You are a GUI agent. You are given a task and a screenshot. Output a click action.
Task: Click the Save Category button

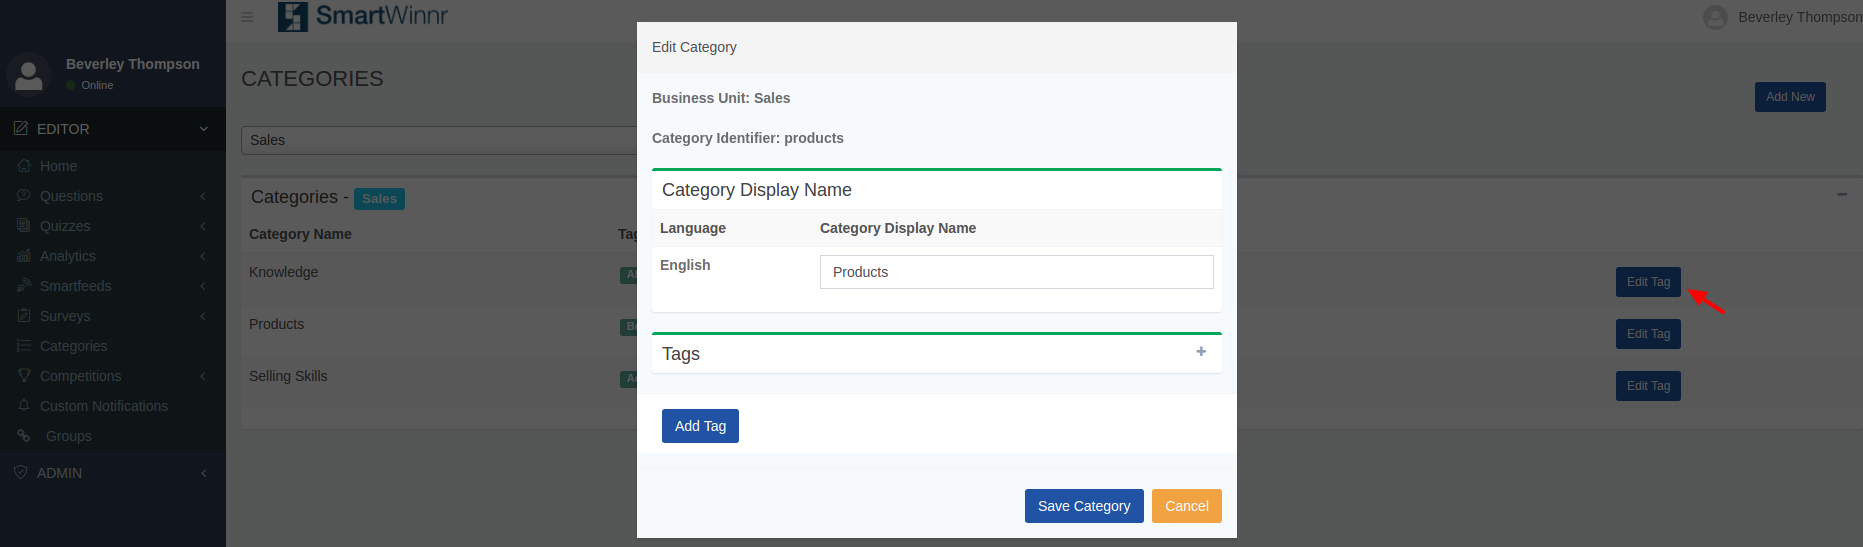pyautogui.click(x=1083, y=506)
